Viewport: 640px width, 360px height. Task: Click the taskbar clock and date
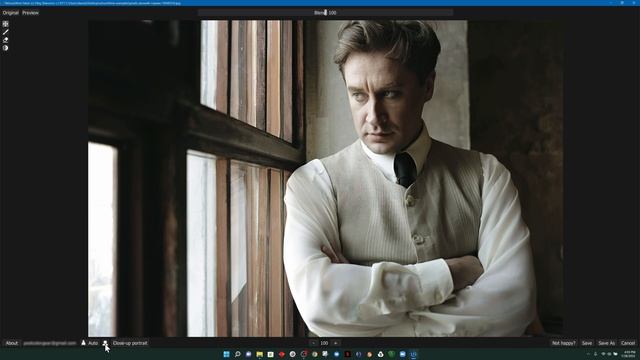(x=629, y=354)
